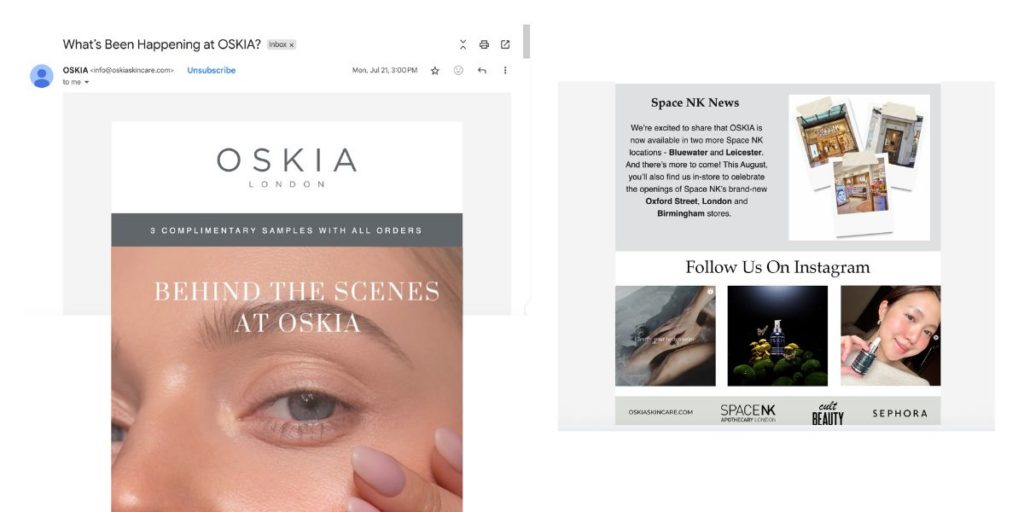This screenshot has height=512, width=1024.
Task: Click the complimentary samples banner
Action: click(287, 230)
